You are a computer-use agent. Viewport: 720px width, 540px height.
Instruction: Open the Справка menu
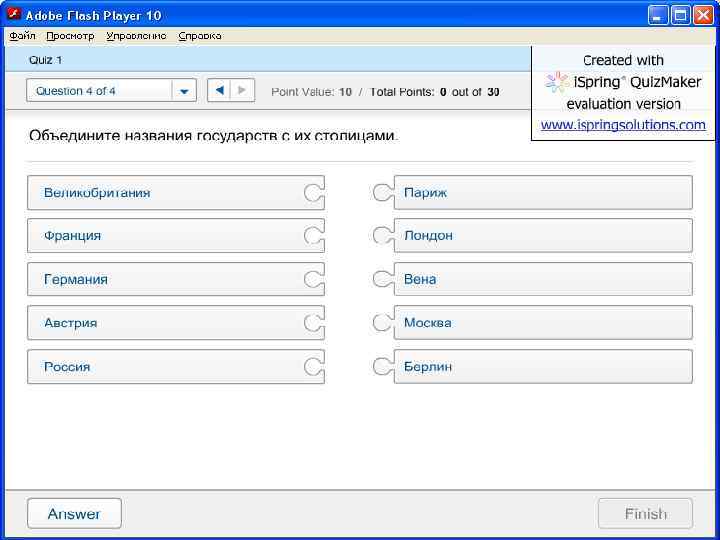(x=200, y=36)
